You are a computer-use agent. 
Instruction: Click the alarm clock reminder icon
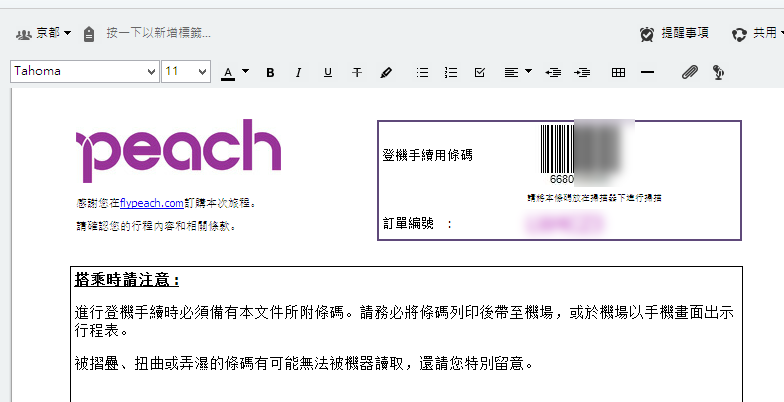pyautogui.click(x=647, y=34)
